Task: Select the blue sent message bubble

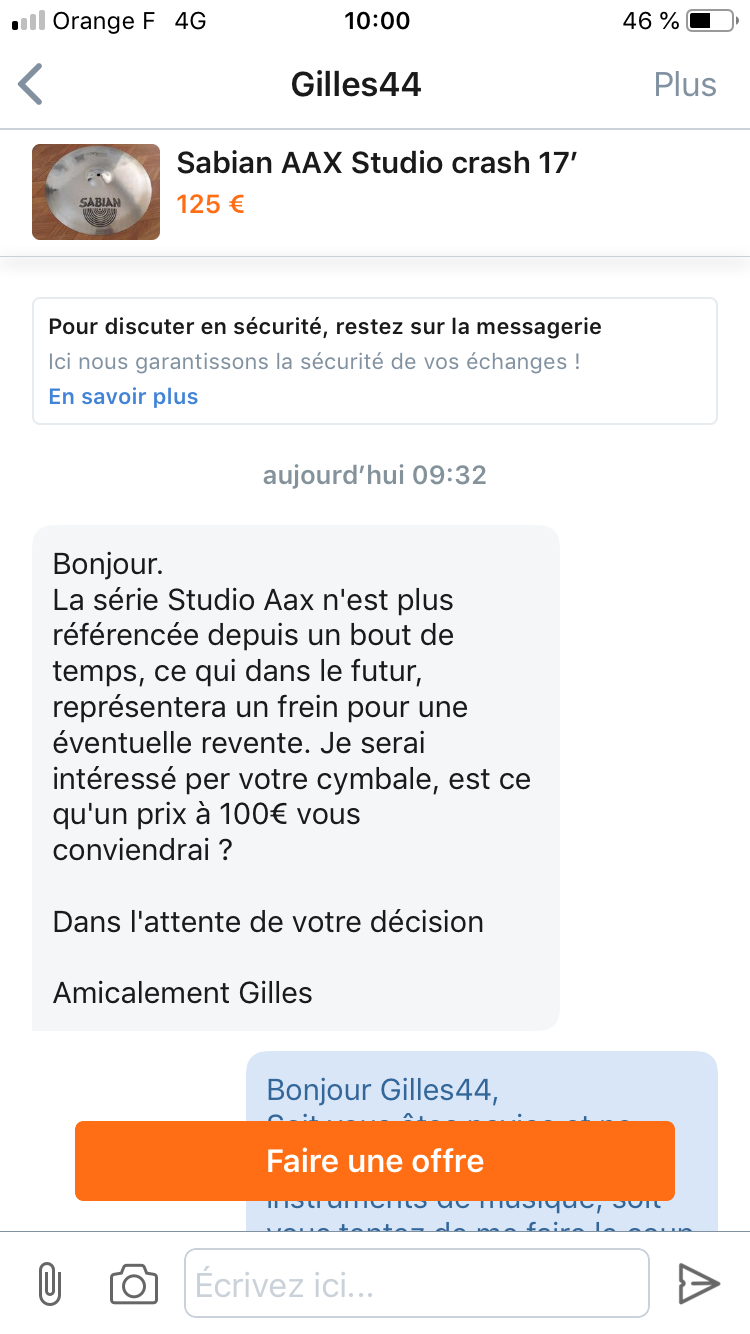Action: click(482, 1141)
